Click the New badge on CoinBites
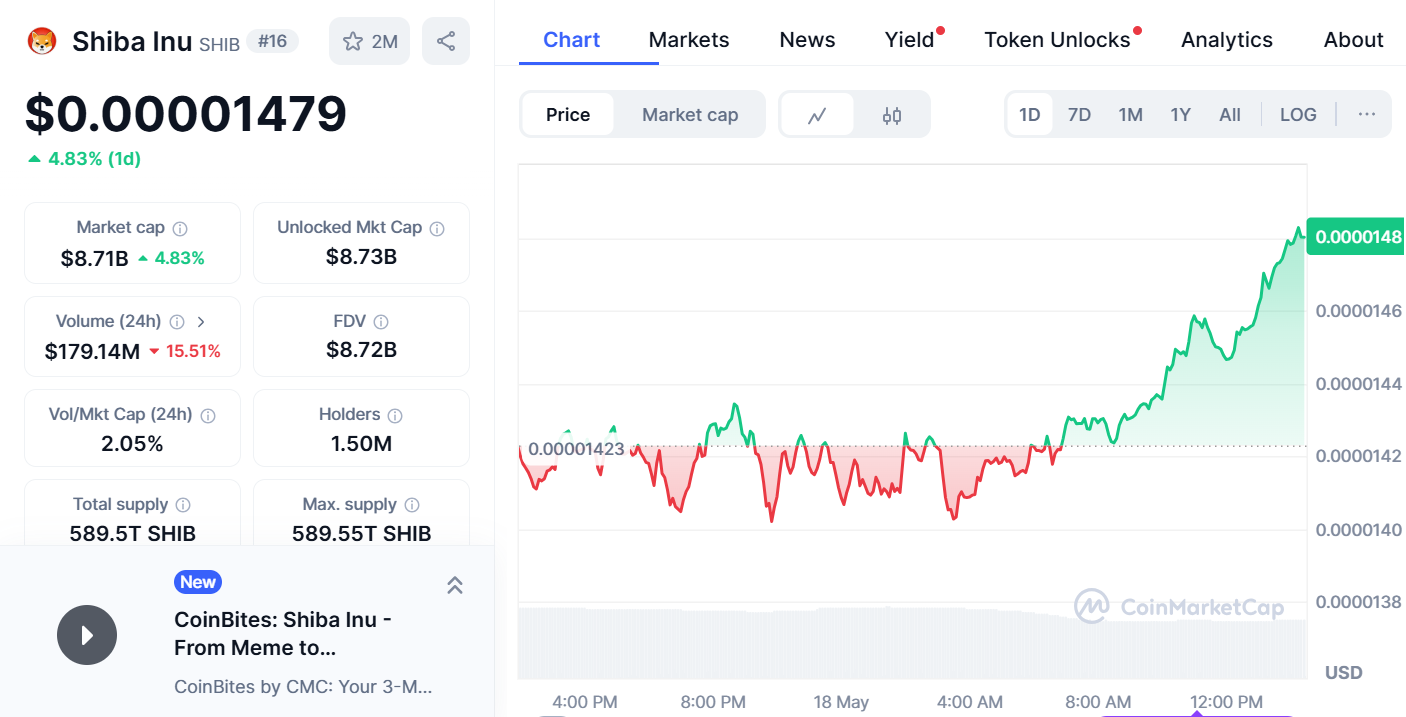 (x=198, y=582)
